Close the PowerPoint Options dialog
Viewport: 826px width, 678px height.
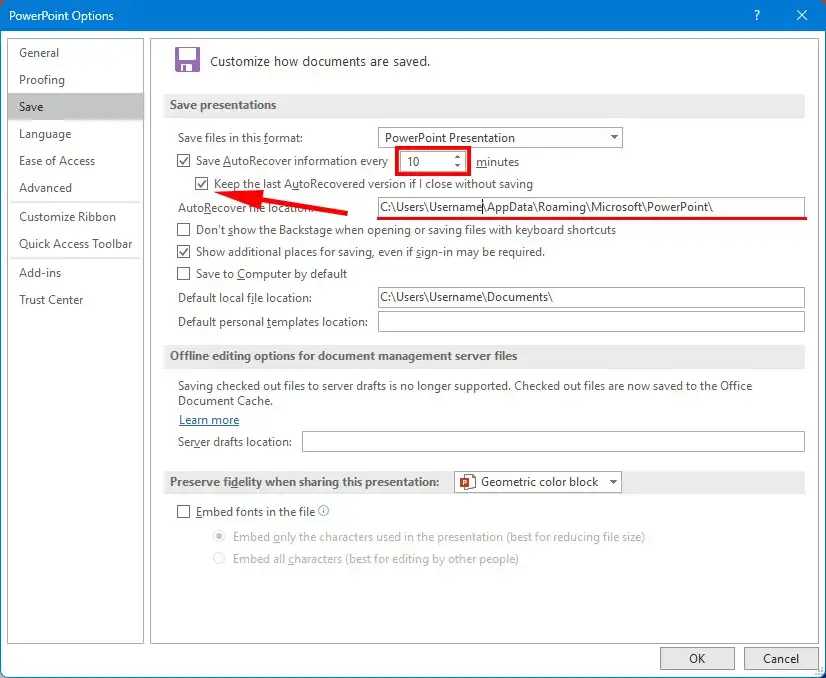click(801, 15)
